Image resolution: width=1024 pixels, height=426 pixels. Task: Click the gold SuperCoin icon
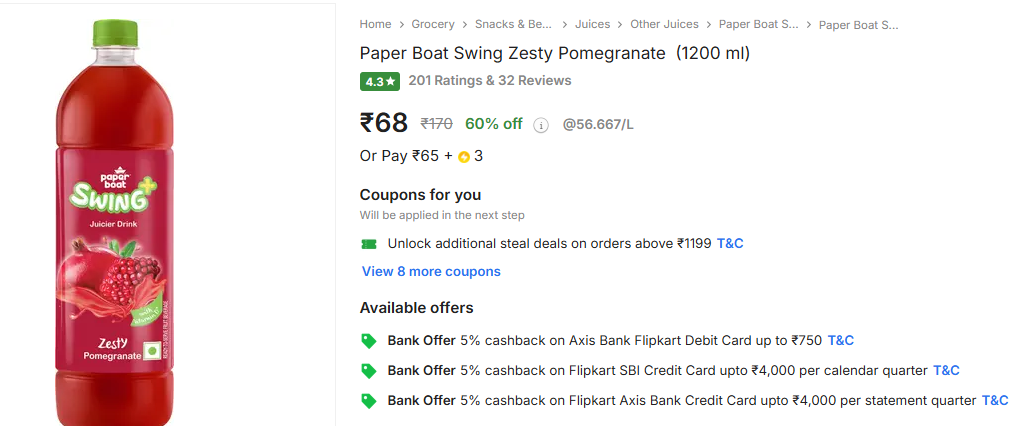point(464,157)
